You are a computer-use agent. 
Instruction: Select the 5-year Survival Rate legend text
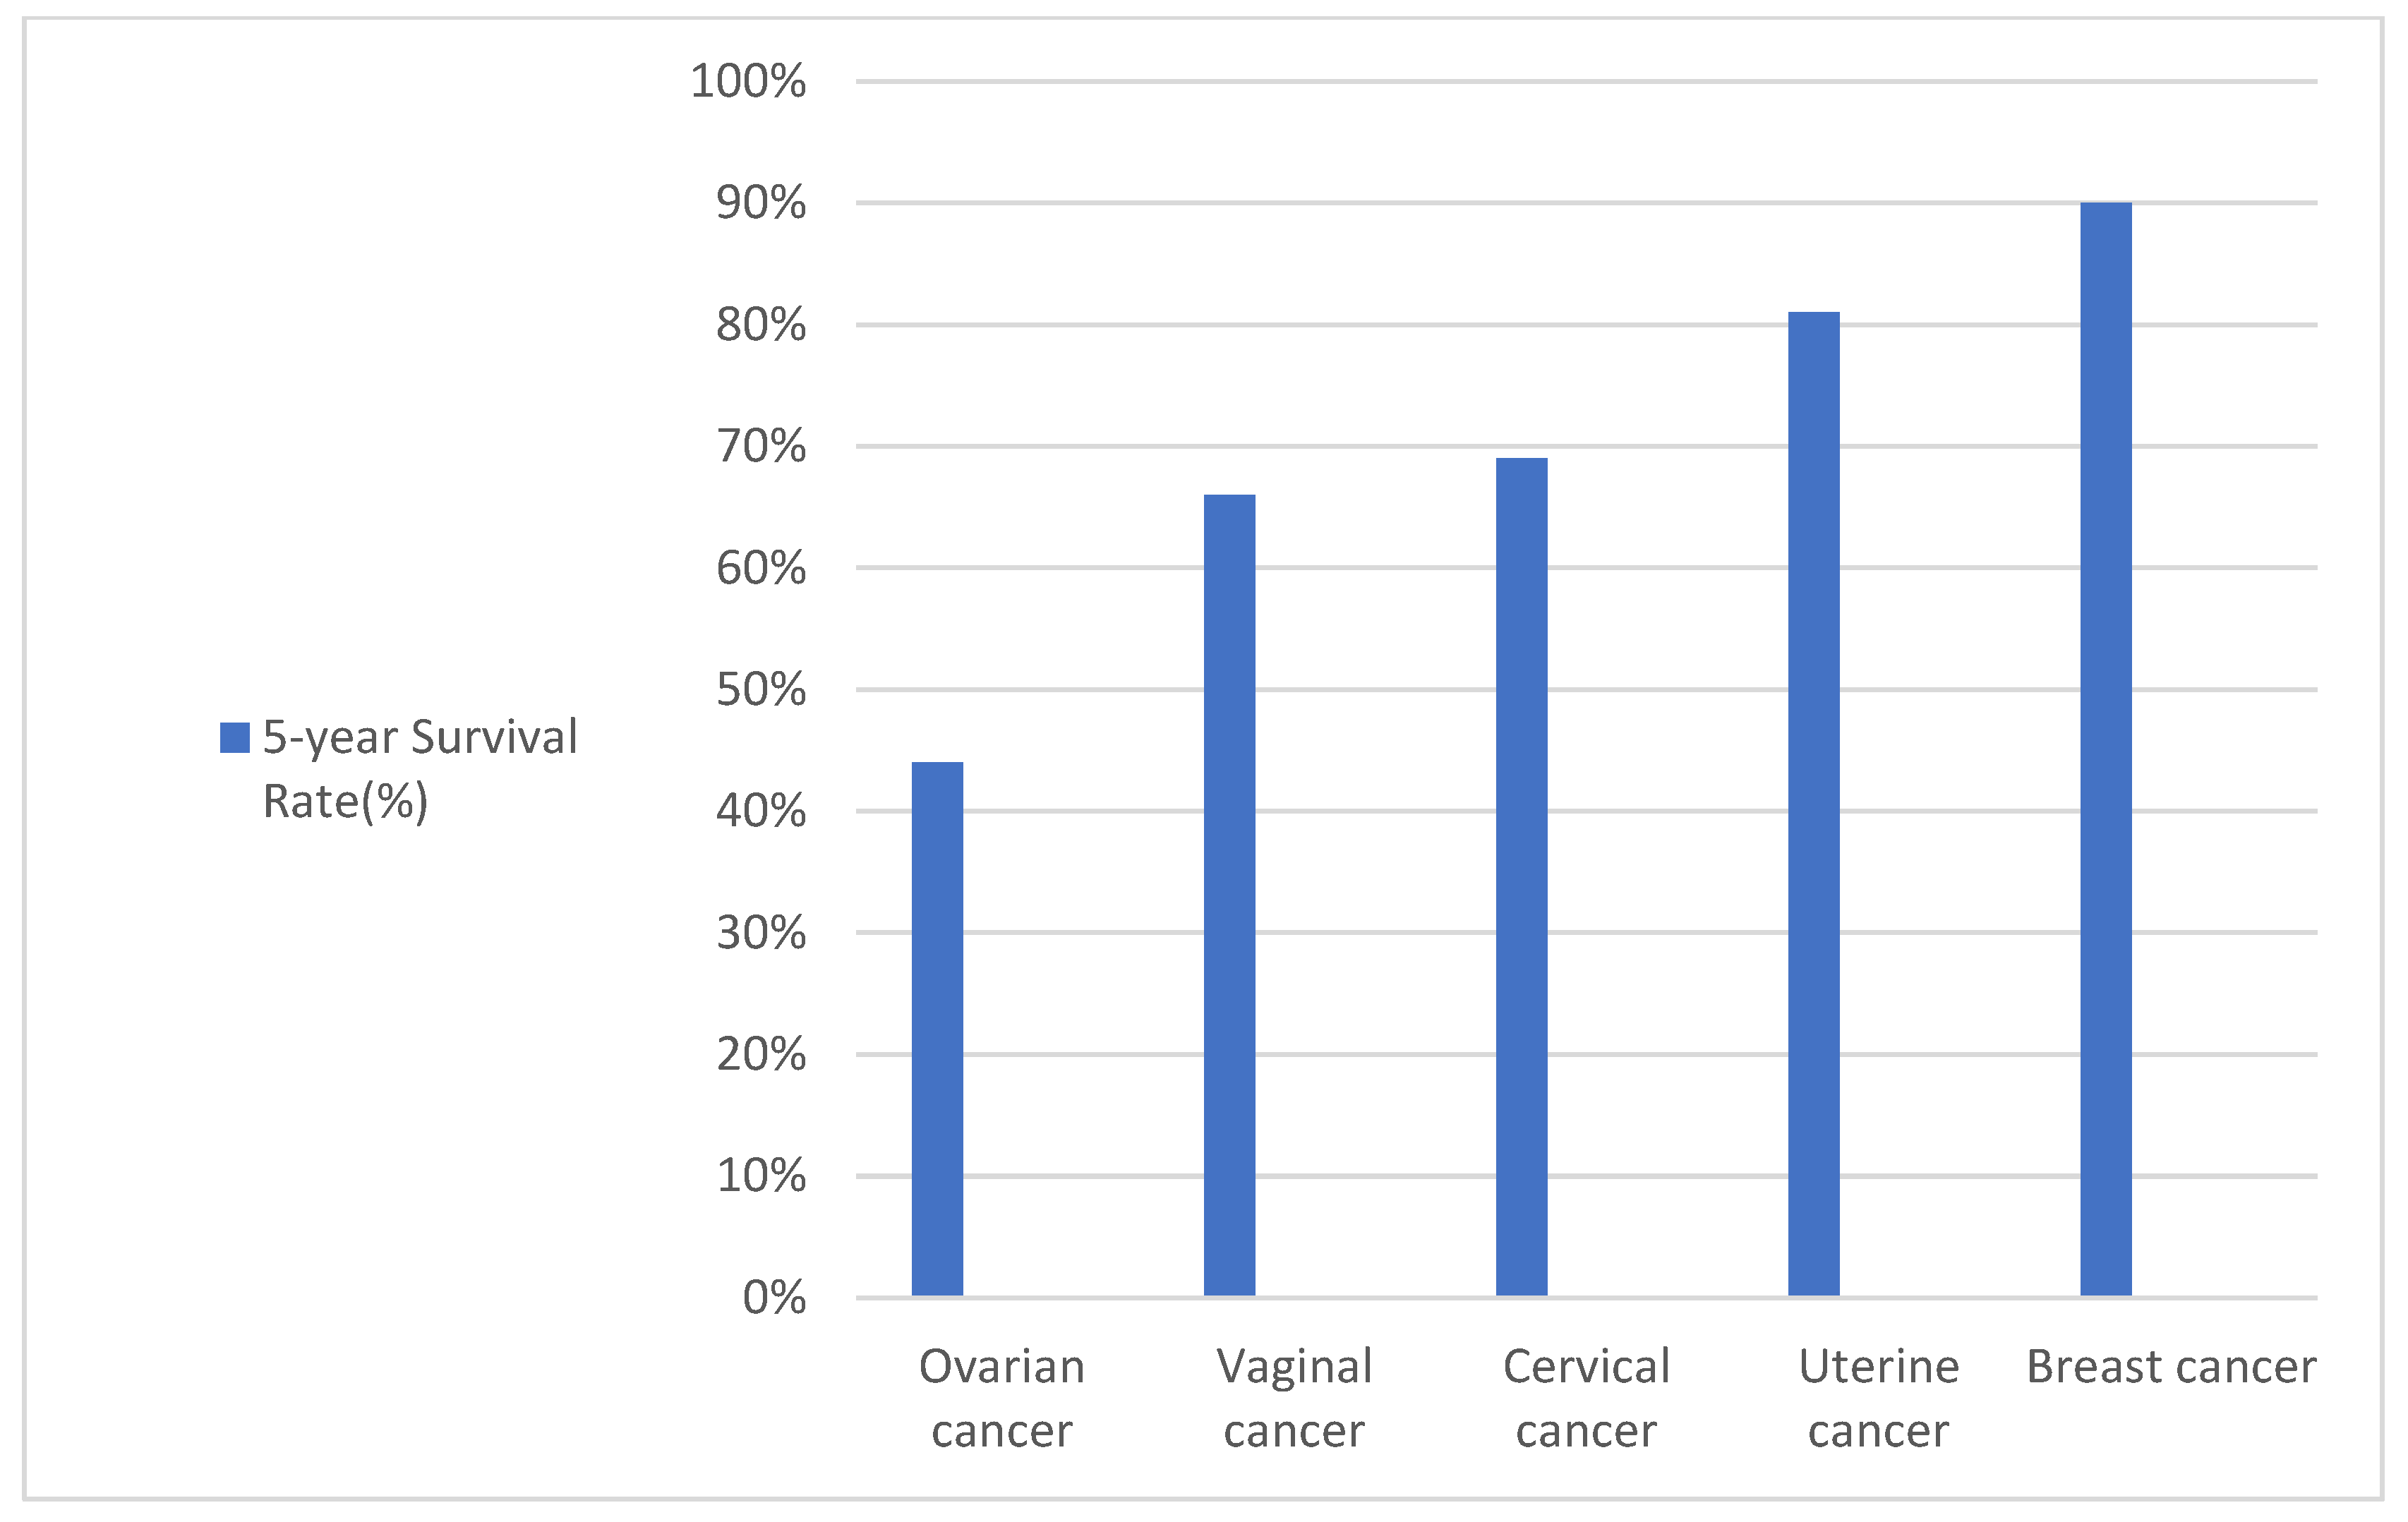[x=419, y=768]
